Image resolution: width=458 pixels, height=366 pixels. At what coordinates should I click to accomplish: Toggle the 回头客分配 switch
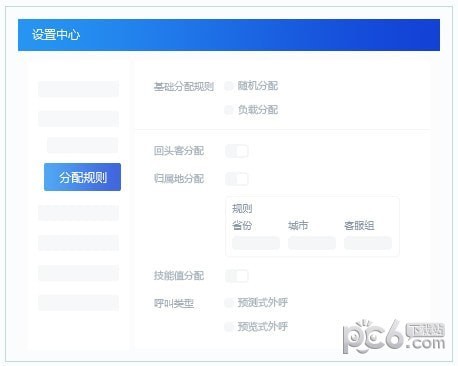coord(237,151)
